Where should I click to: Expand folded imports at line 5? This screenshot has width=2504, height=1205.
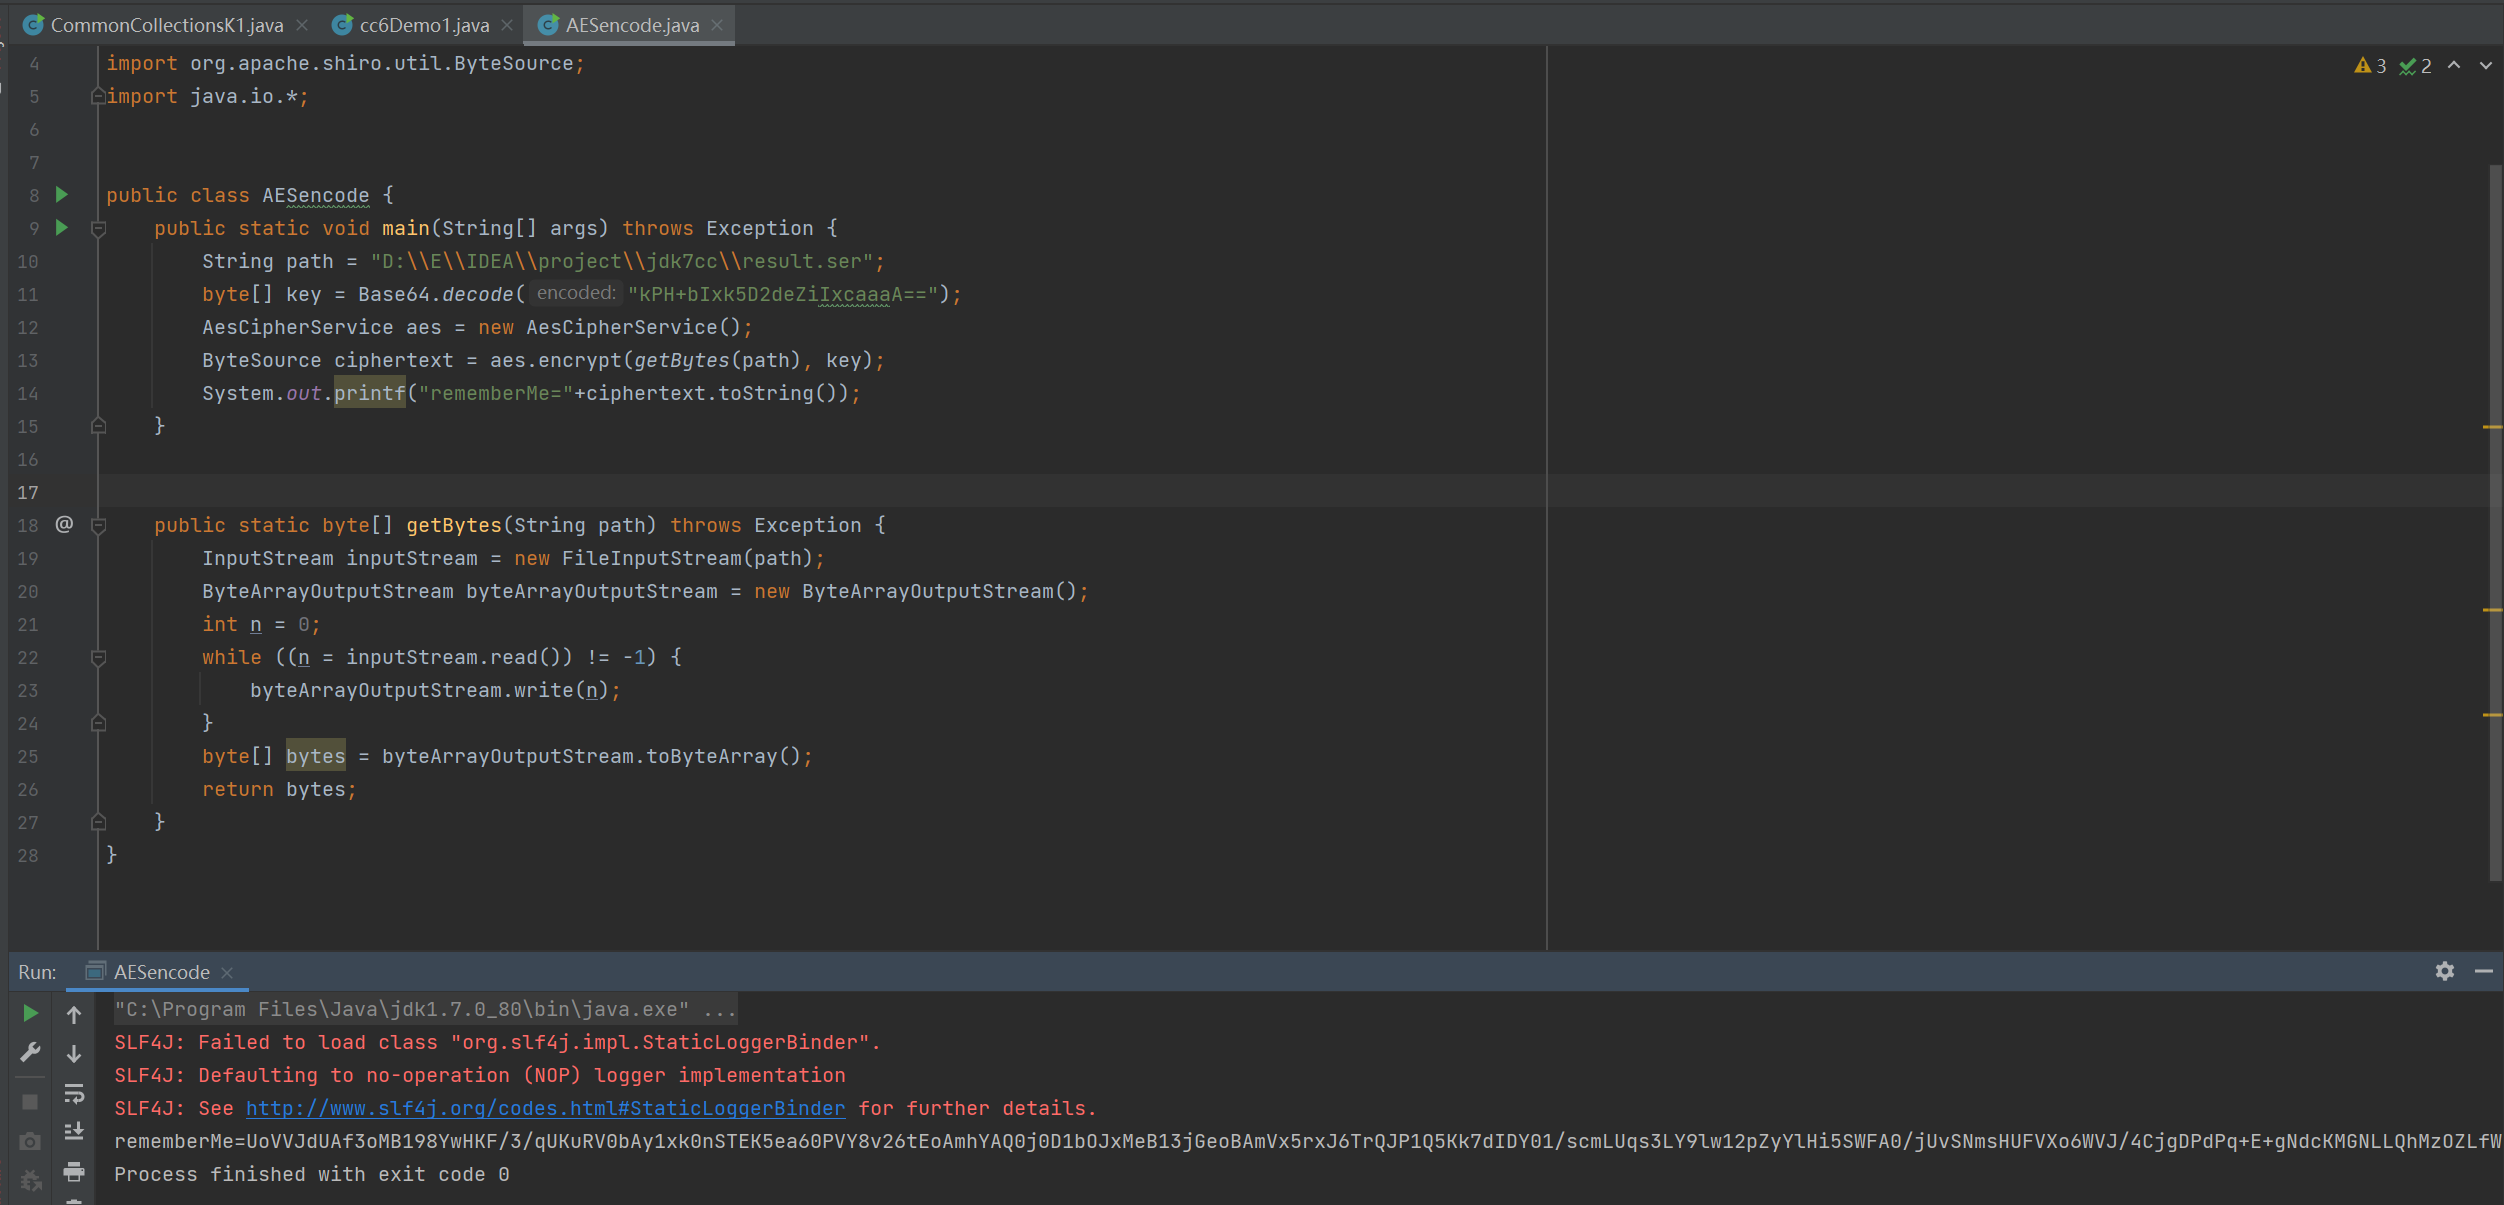click(x=98, y=96)
